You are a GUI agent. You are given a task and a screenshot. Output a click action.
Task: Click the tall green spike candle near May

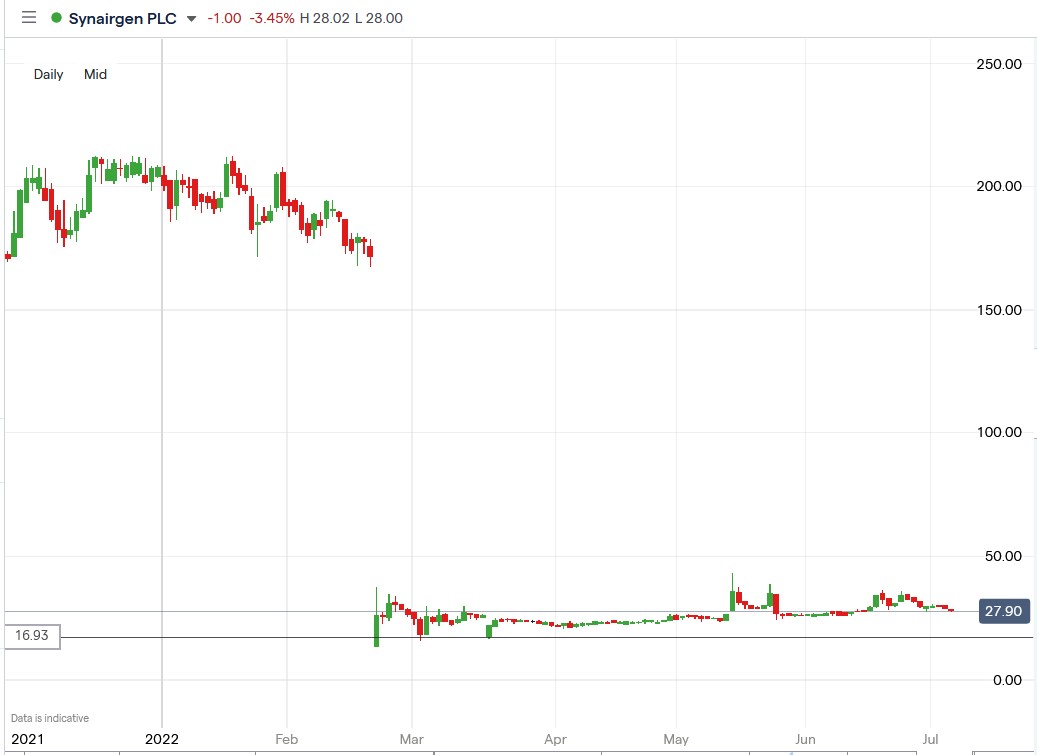click(733, 590)
